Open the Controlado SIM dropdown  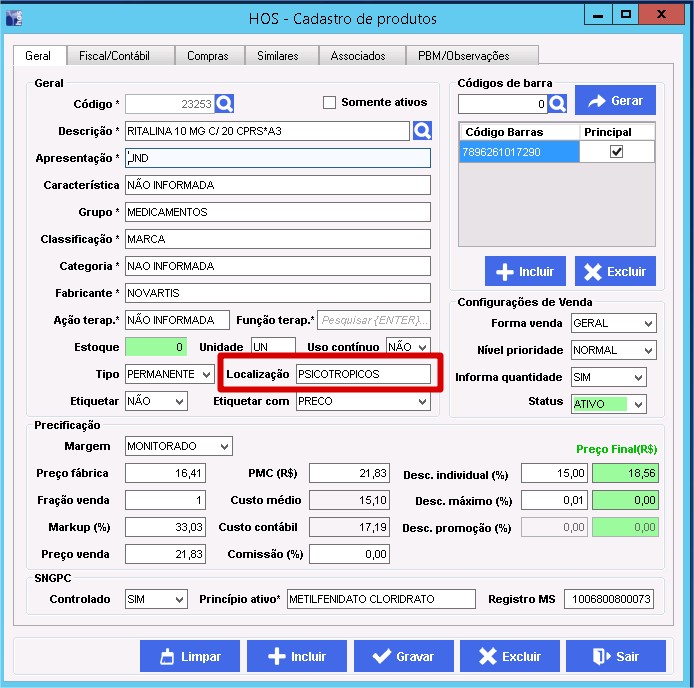[179, 599]
